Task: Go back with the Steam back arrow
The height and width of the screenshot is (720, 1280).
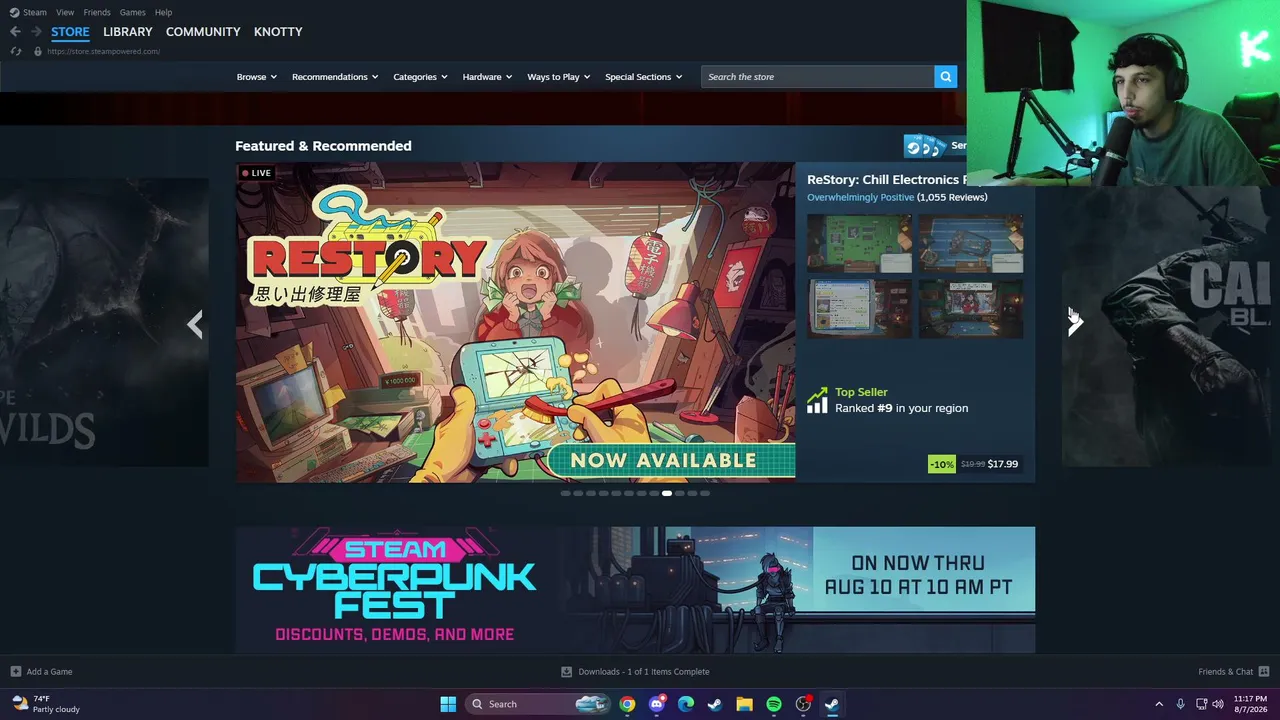Action: [x=15, y=32]
